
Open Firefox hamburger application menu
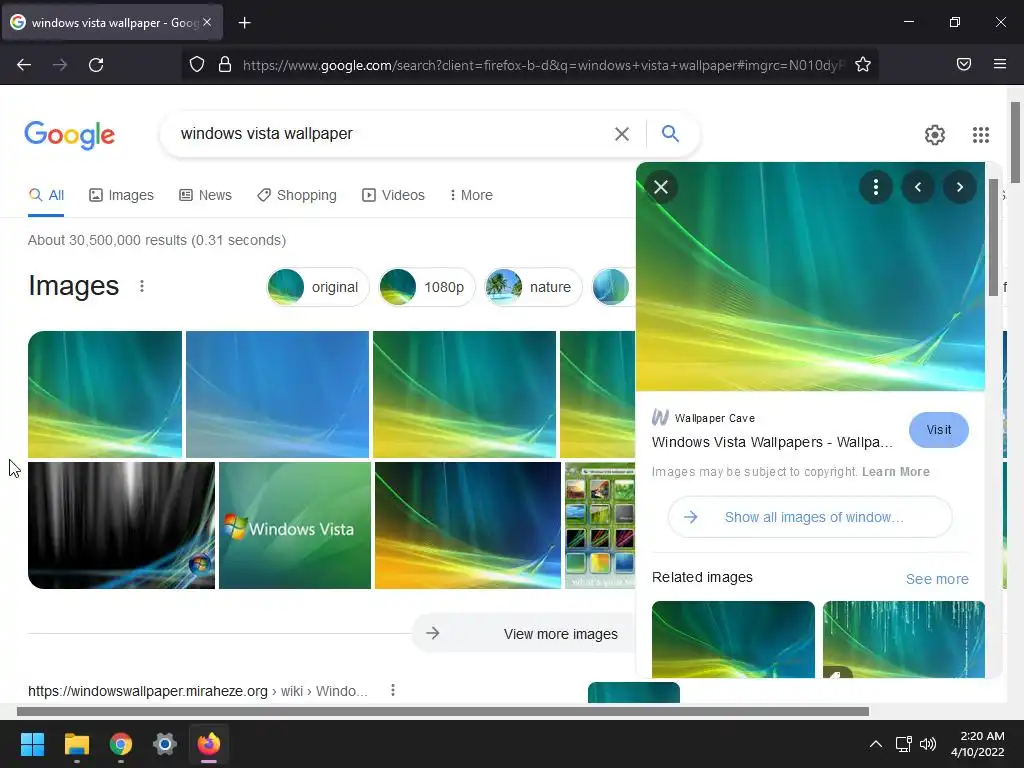pos(1000,64)
